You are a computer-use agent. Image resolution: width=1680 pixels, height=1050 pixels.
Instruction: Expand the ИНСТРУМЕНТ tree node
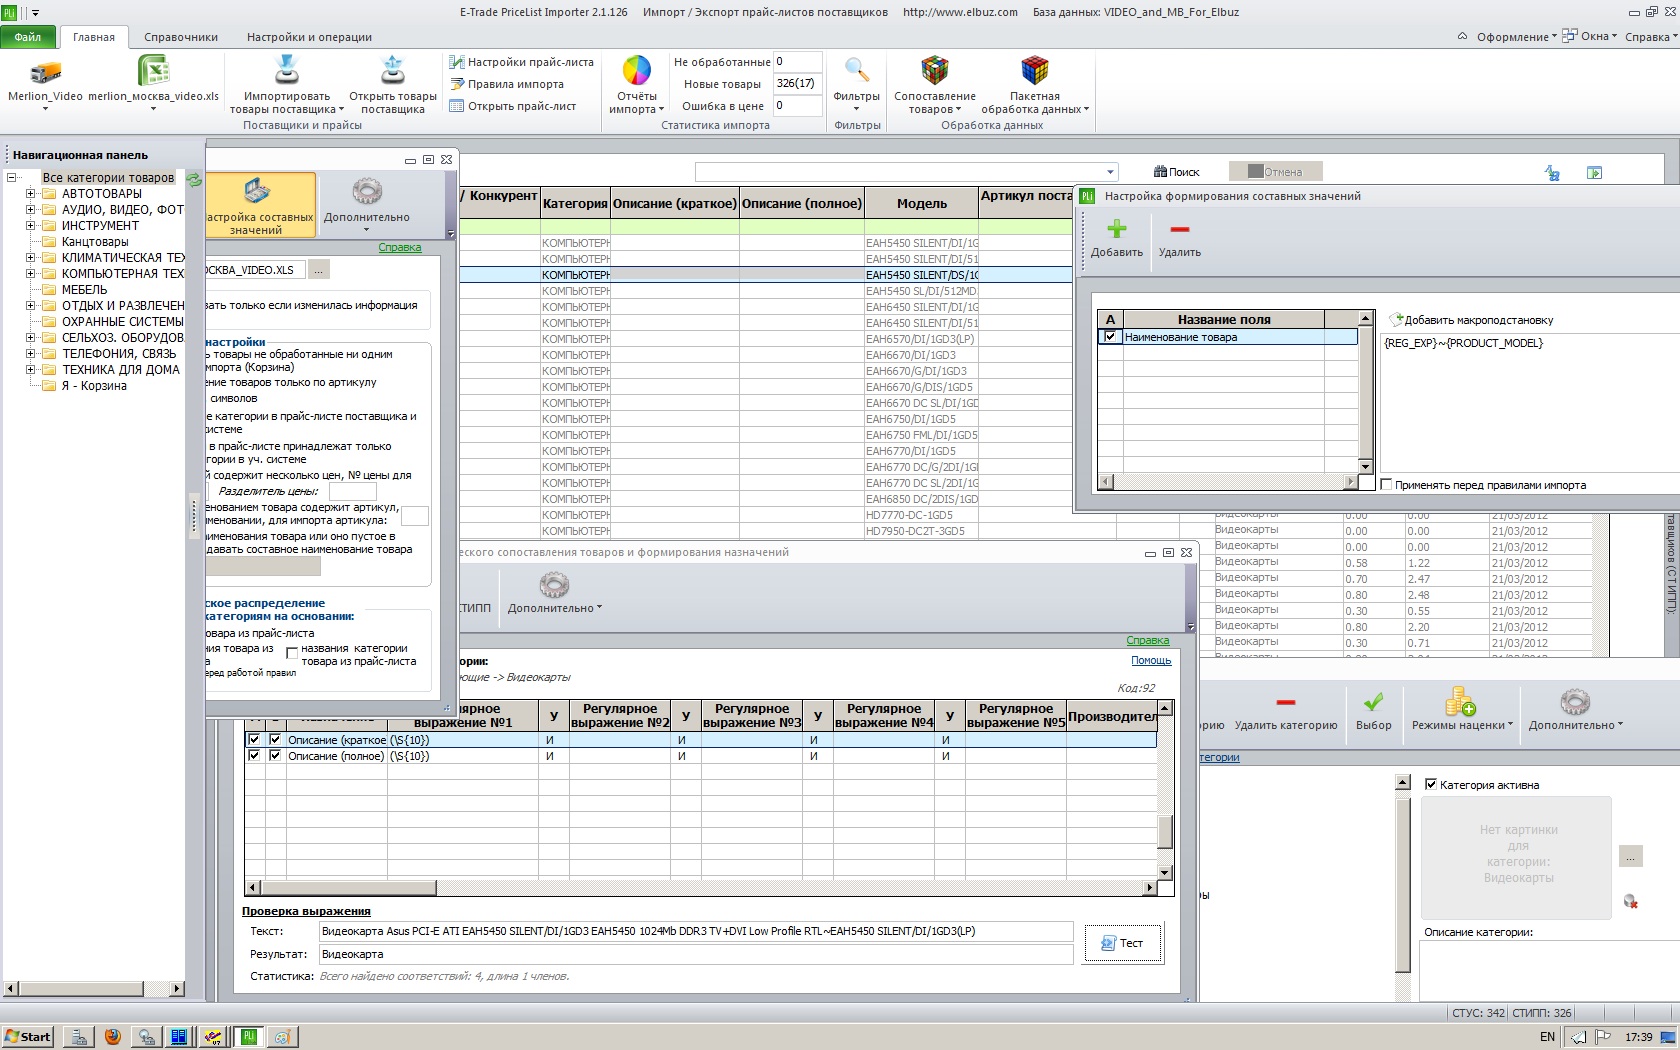[x=30, y=226]
